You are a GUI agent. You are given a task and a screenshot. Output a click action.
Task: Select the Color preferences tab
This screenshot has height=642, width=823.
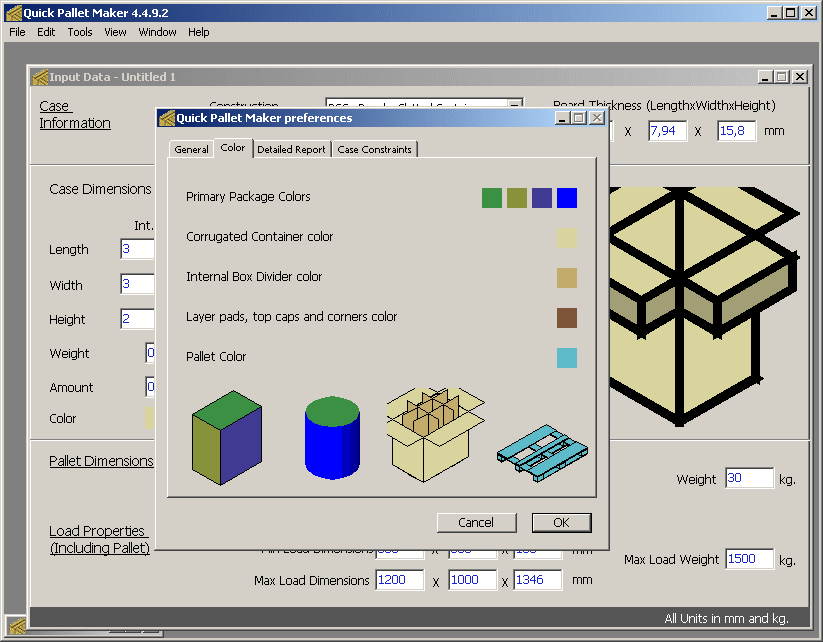[x=233, y=148]
